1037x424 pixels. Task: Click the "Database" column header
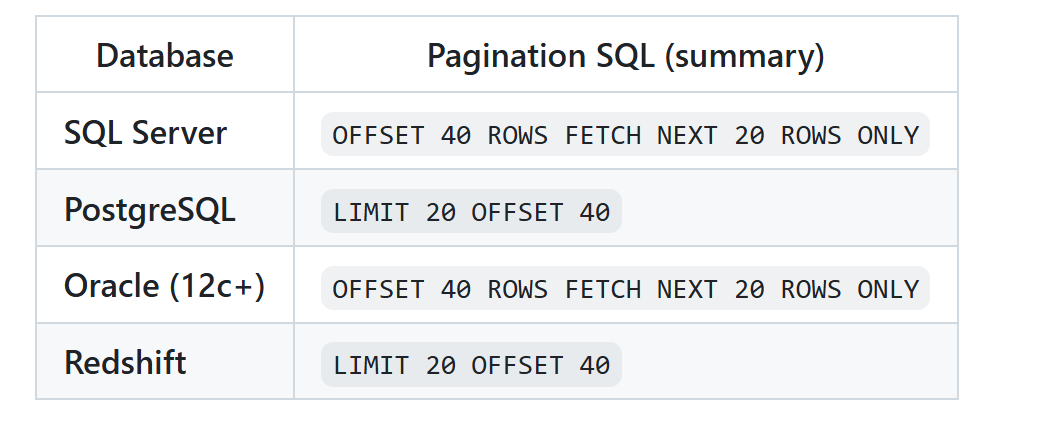point(164,56)
